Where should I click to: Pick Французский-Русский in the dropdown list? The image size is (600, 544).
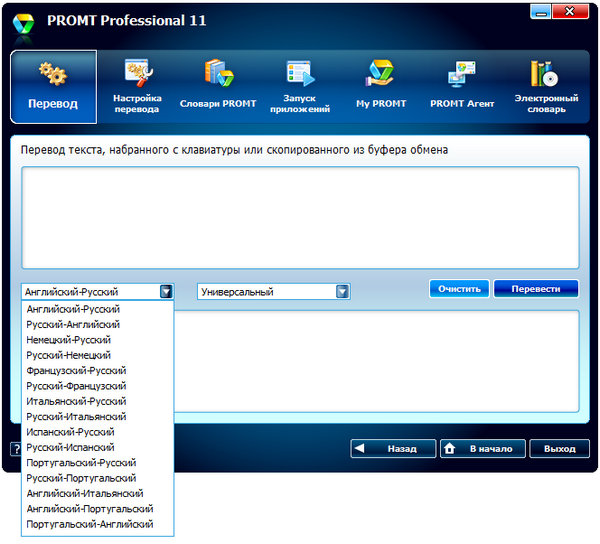[x=77, y=371]
